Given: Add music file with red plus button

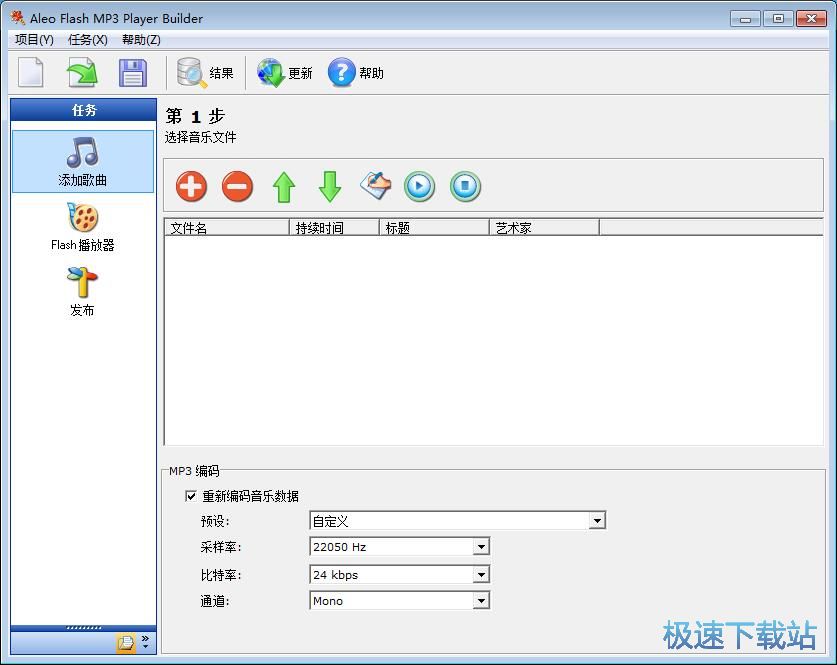Looking at the screenshot, I should coord(191,187).
